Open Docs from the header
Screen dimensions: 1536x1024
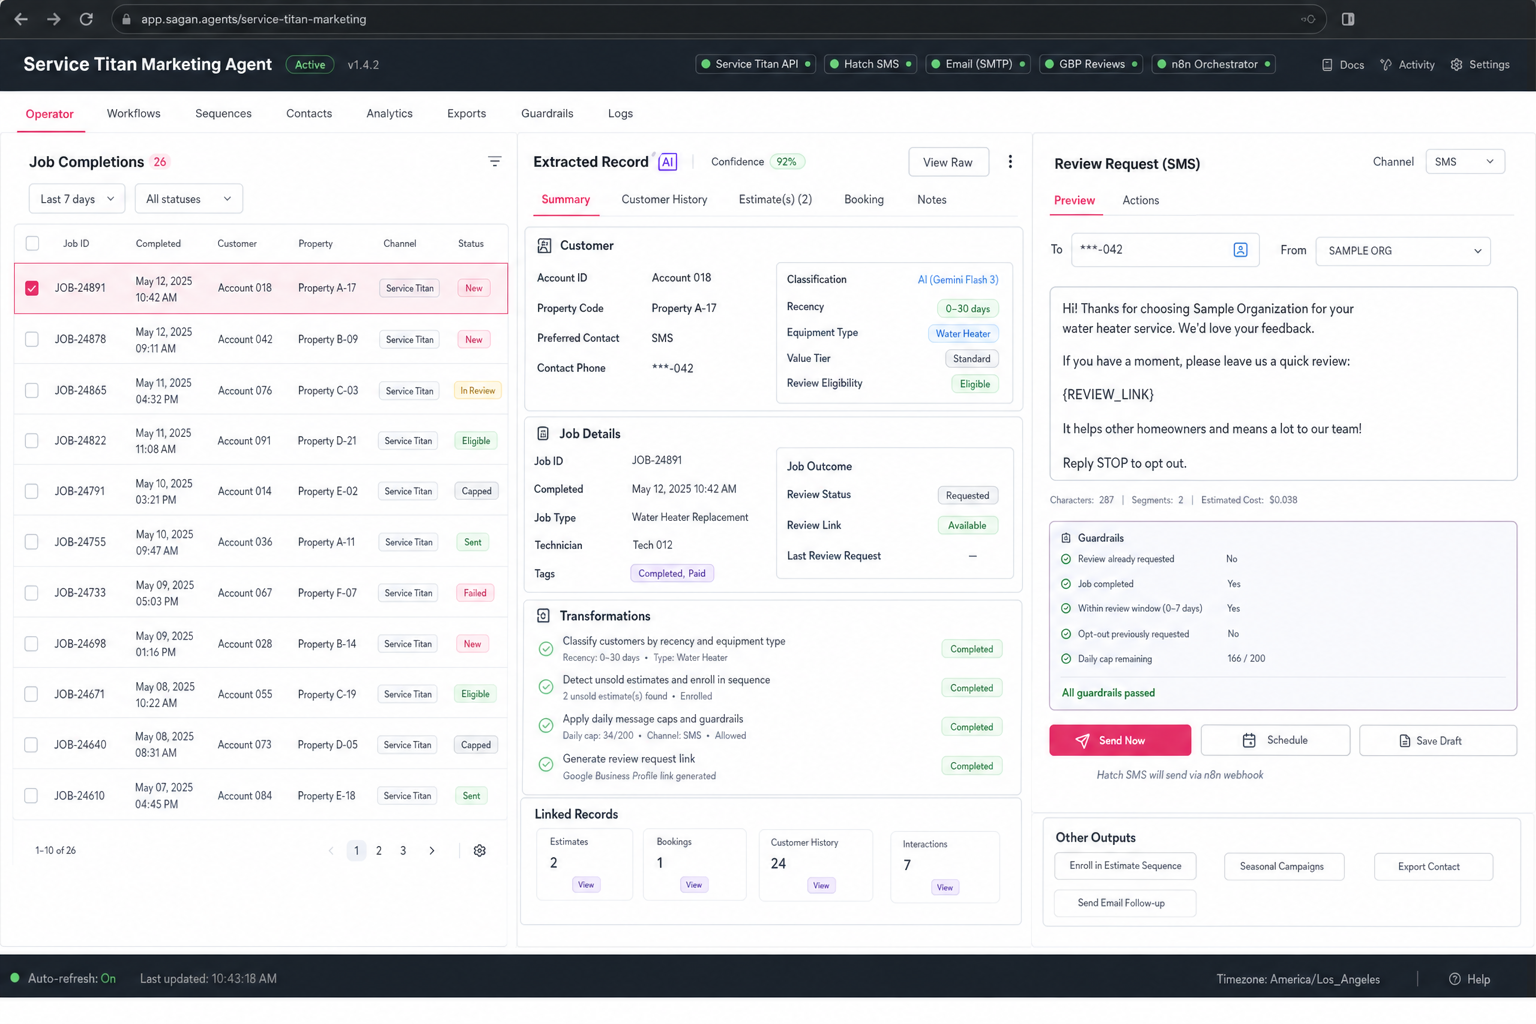[x=1342, y=64]
